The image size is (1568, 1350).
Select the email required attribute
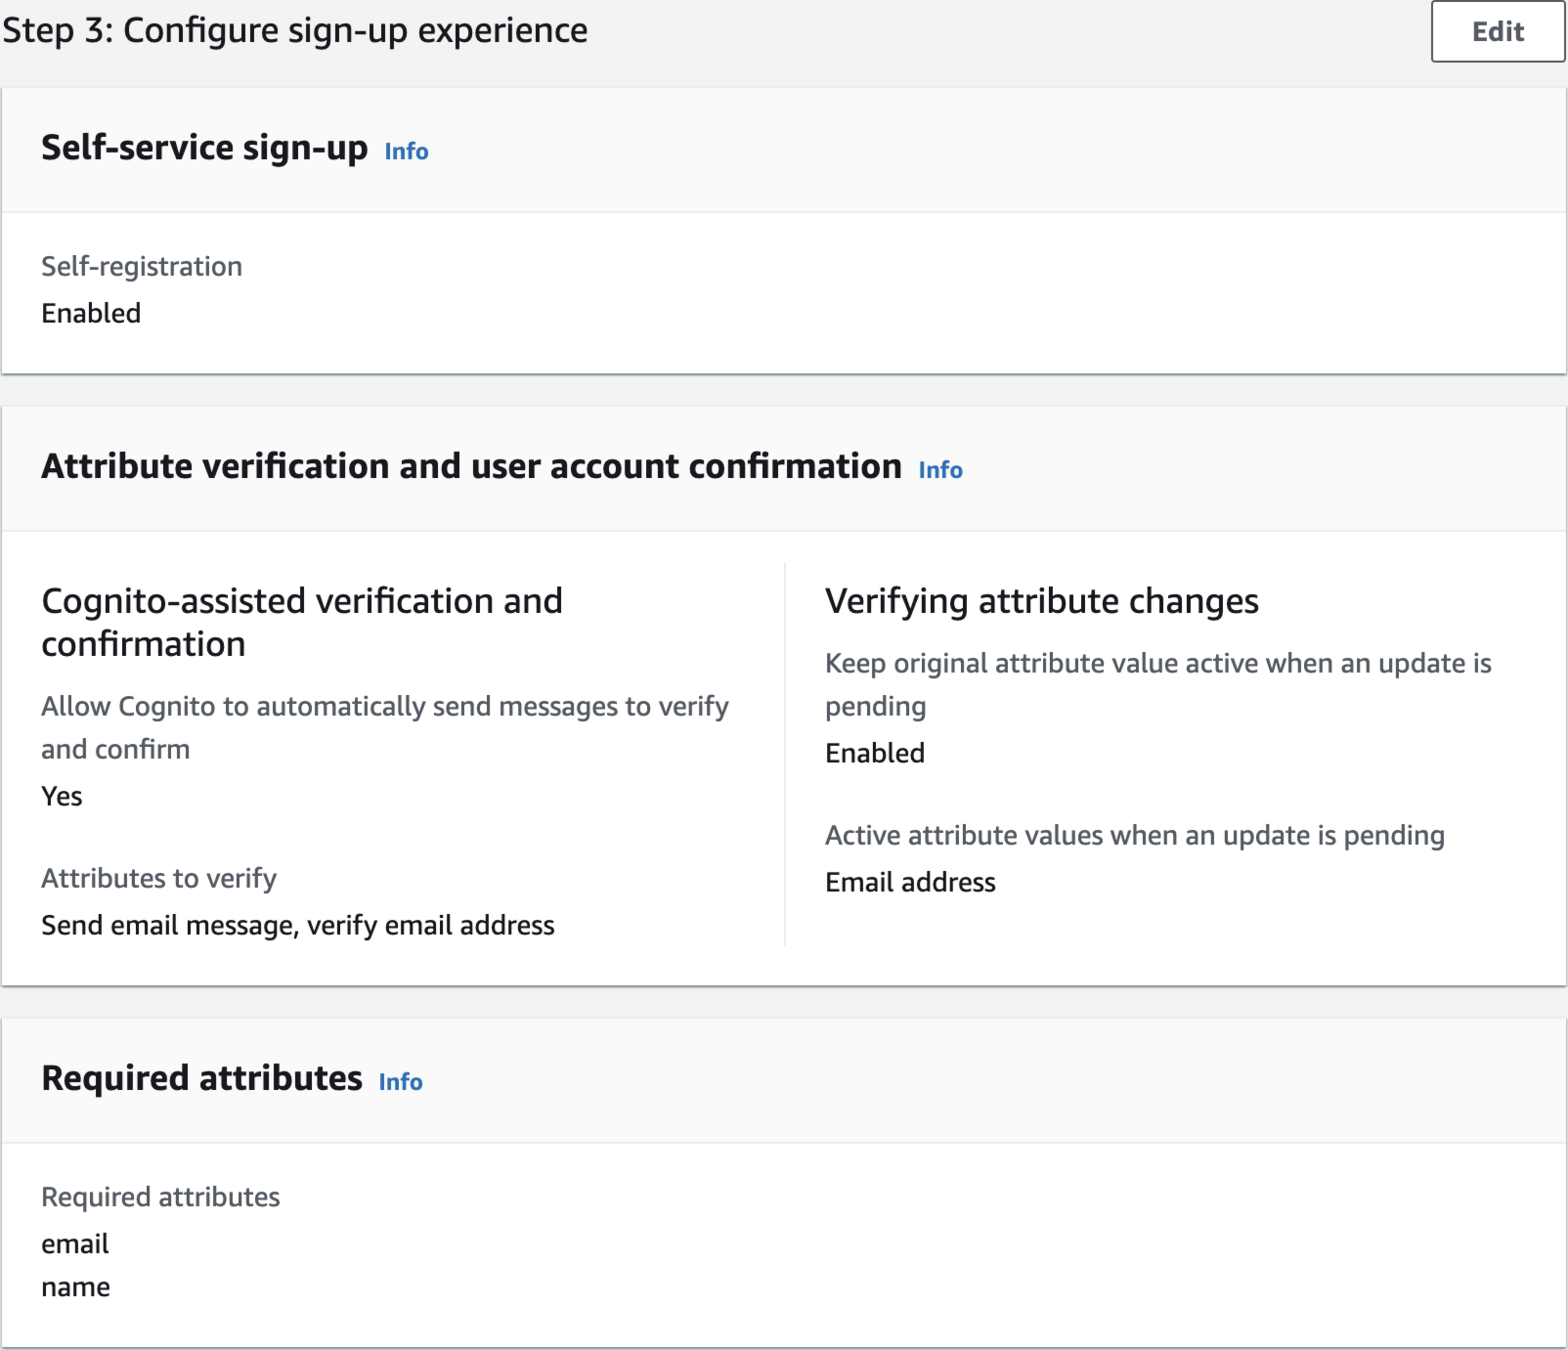[x=75, y=1244]
